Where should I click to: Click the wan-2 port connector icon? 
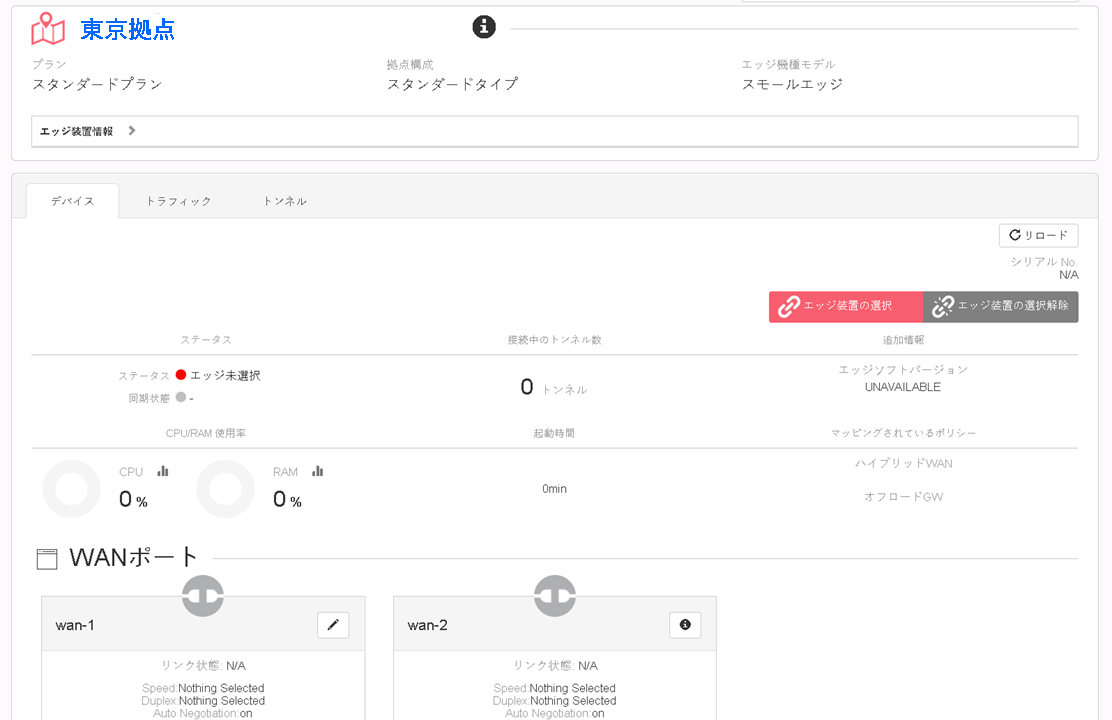[x=555, y=596]
